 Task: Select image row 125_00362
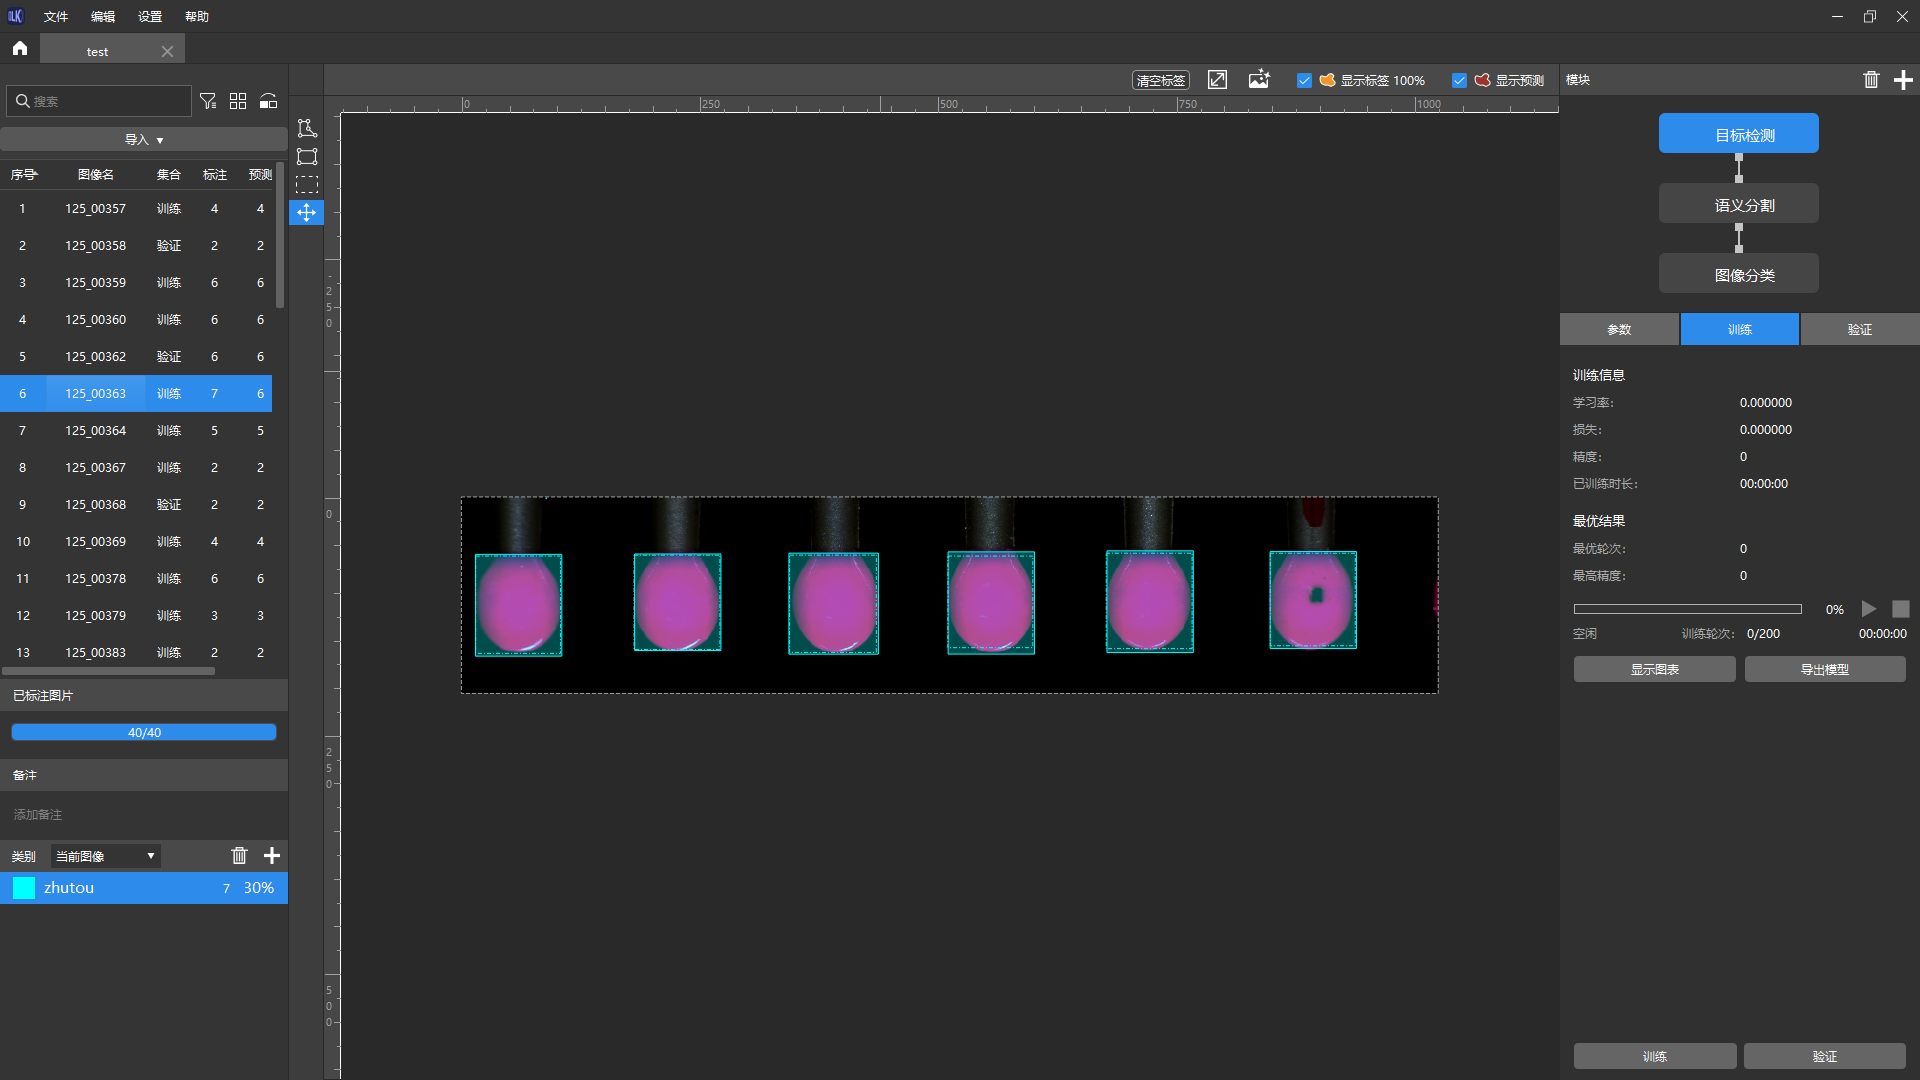(x=136, y=356)
